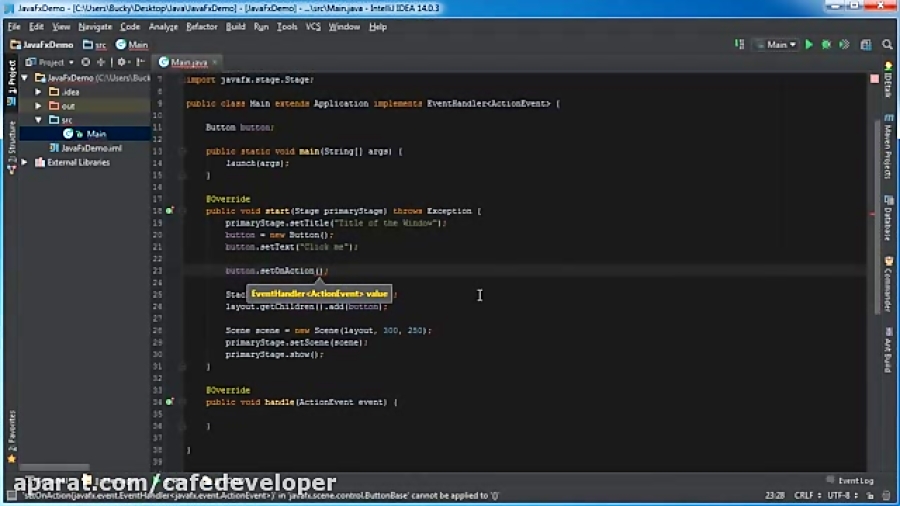900x506 pixels.
Task: Select the out folder row
Action: 85,106
